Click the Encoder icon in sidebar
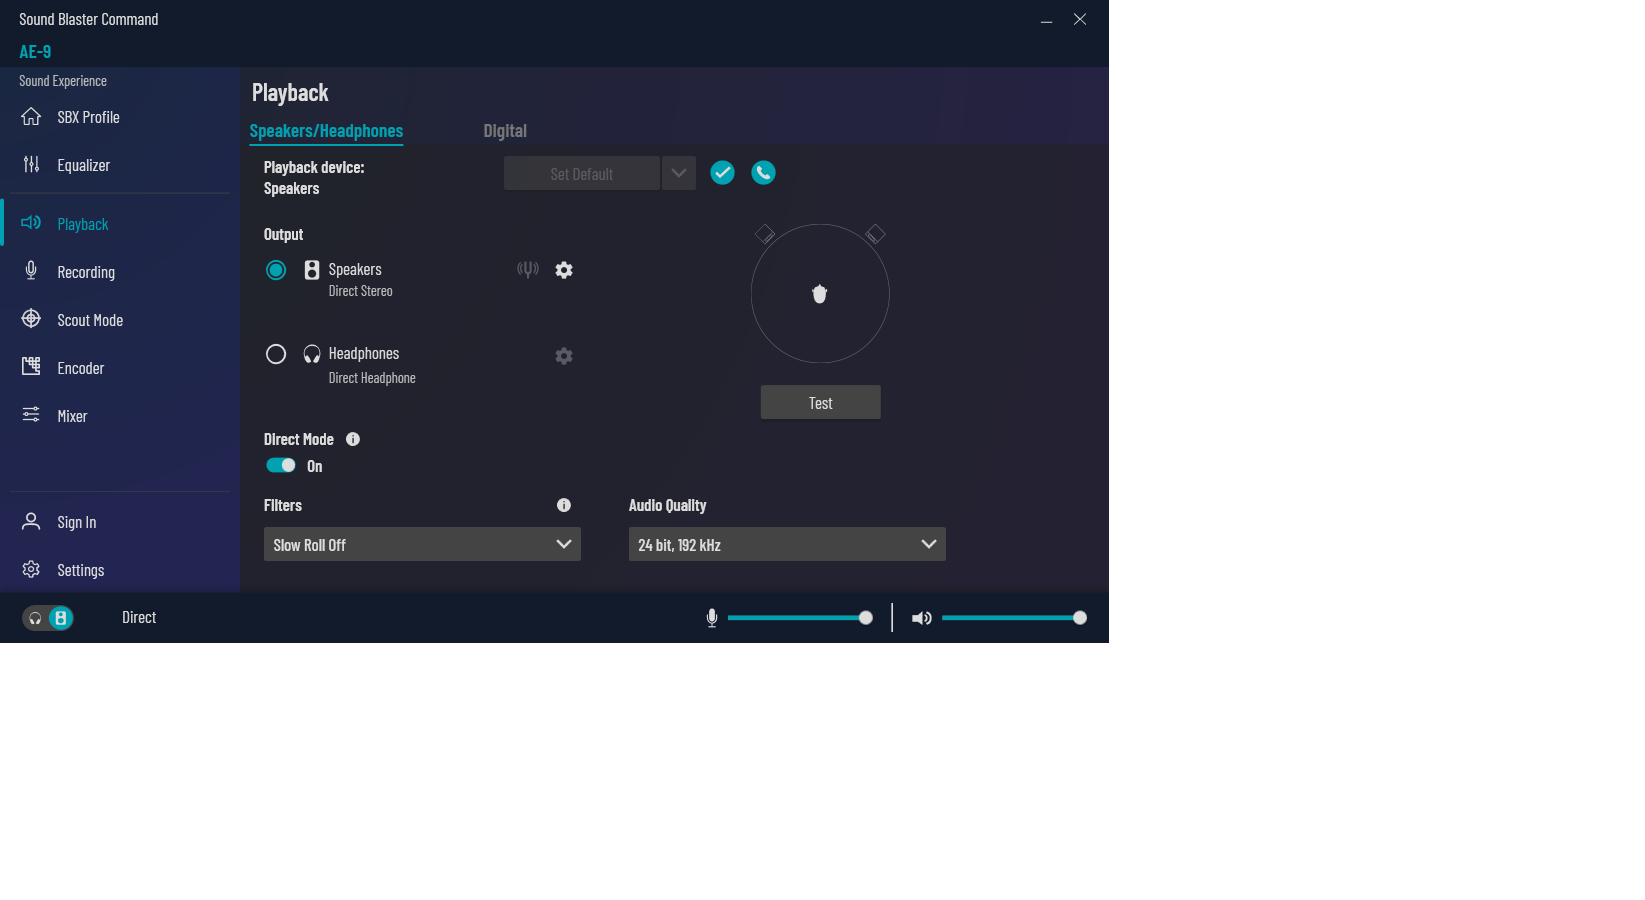 click(x=31, y=367)
